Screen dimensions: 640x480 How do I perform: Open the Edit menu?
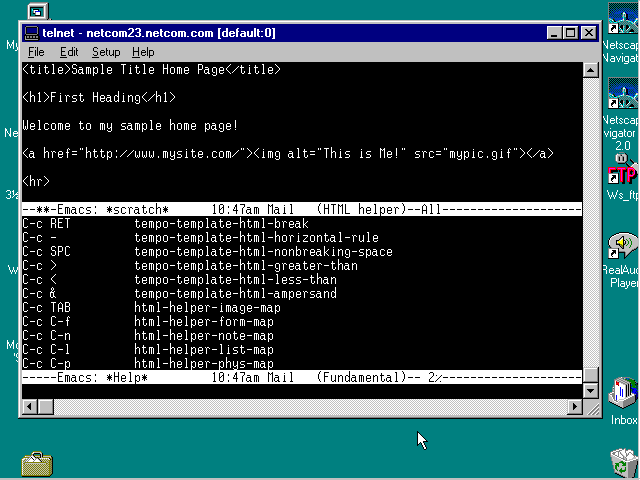[x=69, y=52]
